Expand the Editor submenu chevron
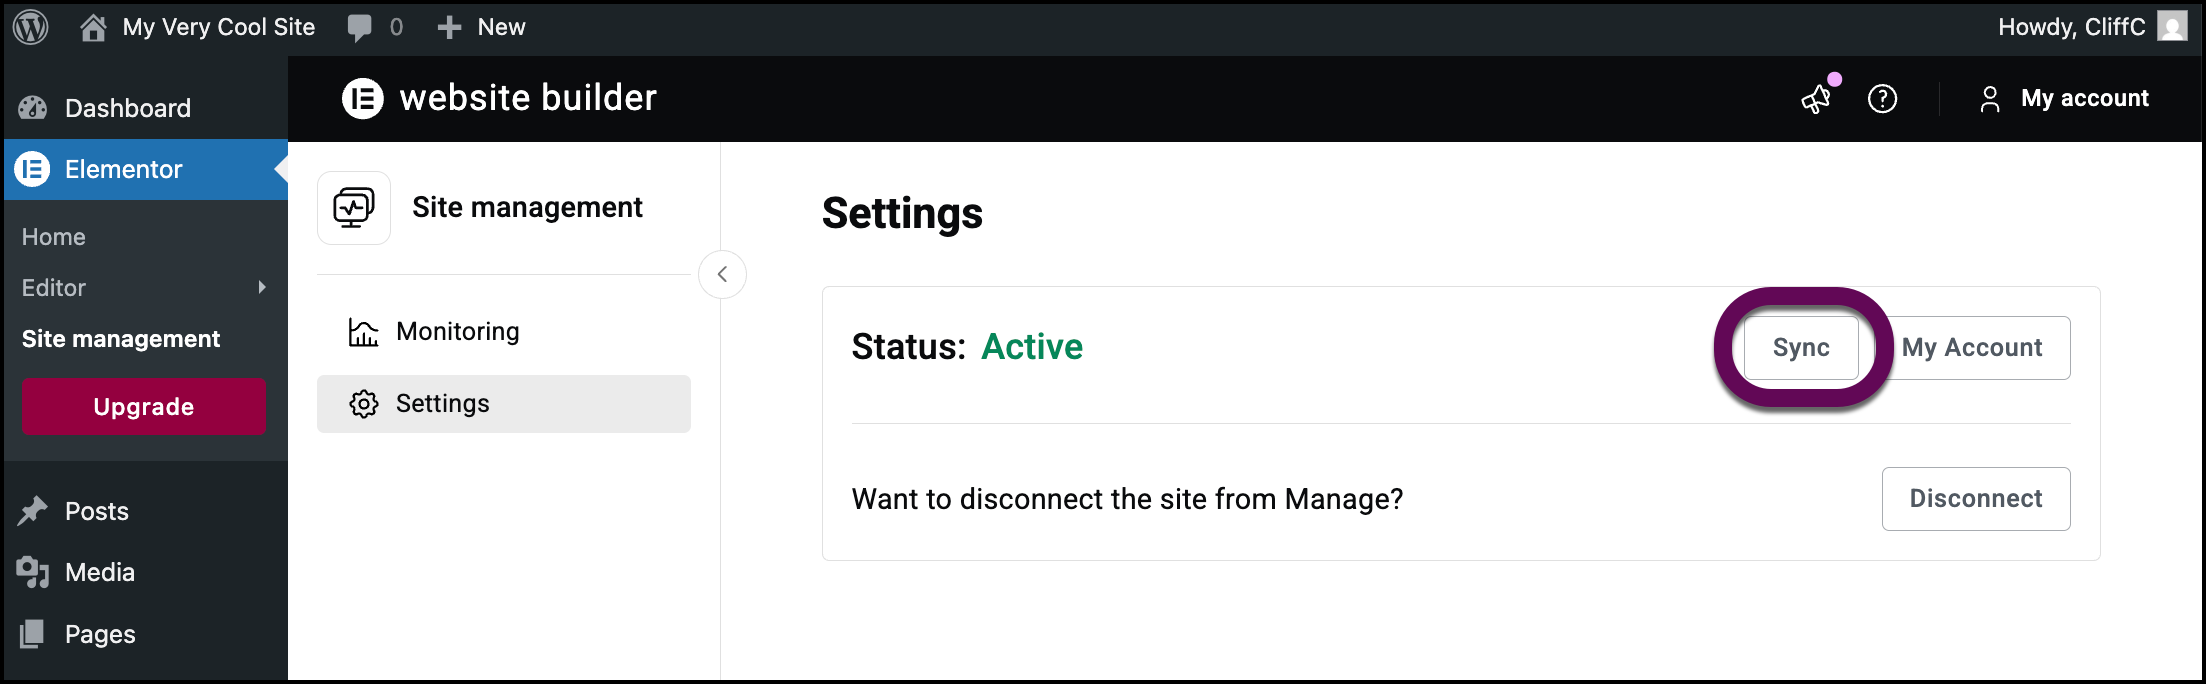 coord(262,287)
